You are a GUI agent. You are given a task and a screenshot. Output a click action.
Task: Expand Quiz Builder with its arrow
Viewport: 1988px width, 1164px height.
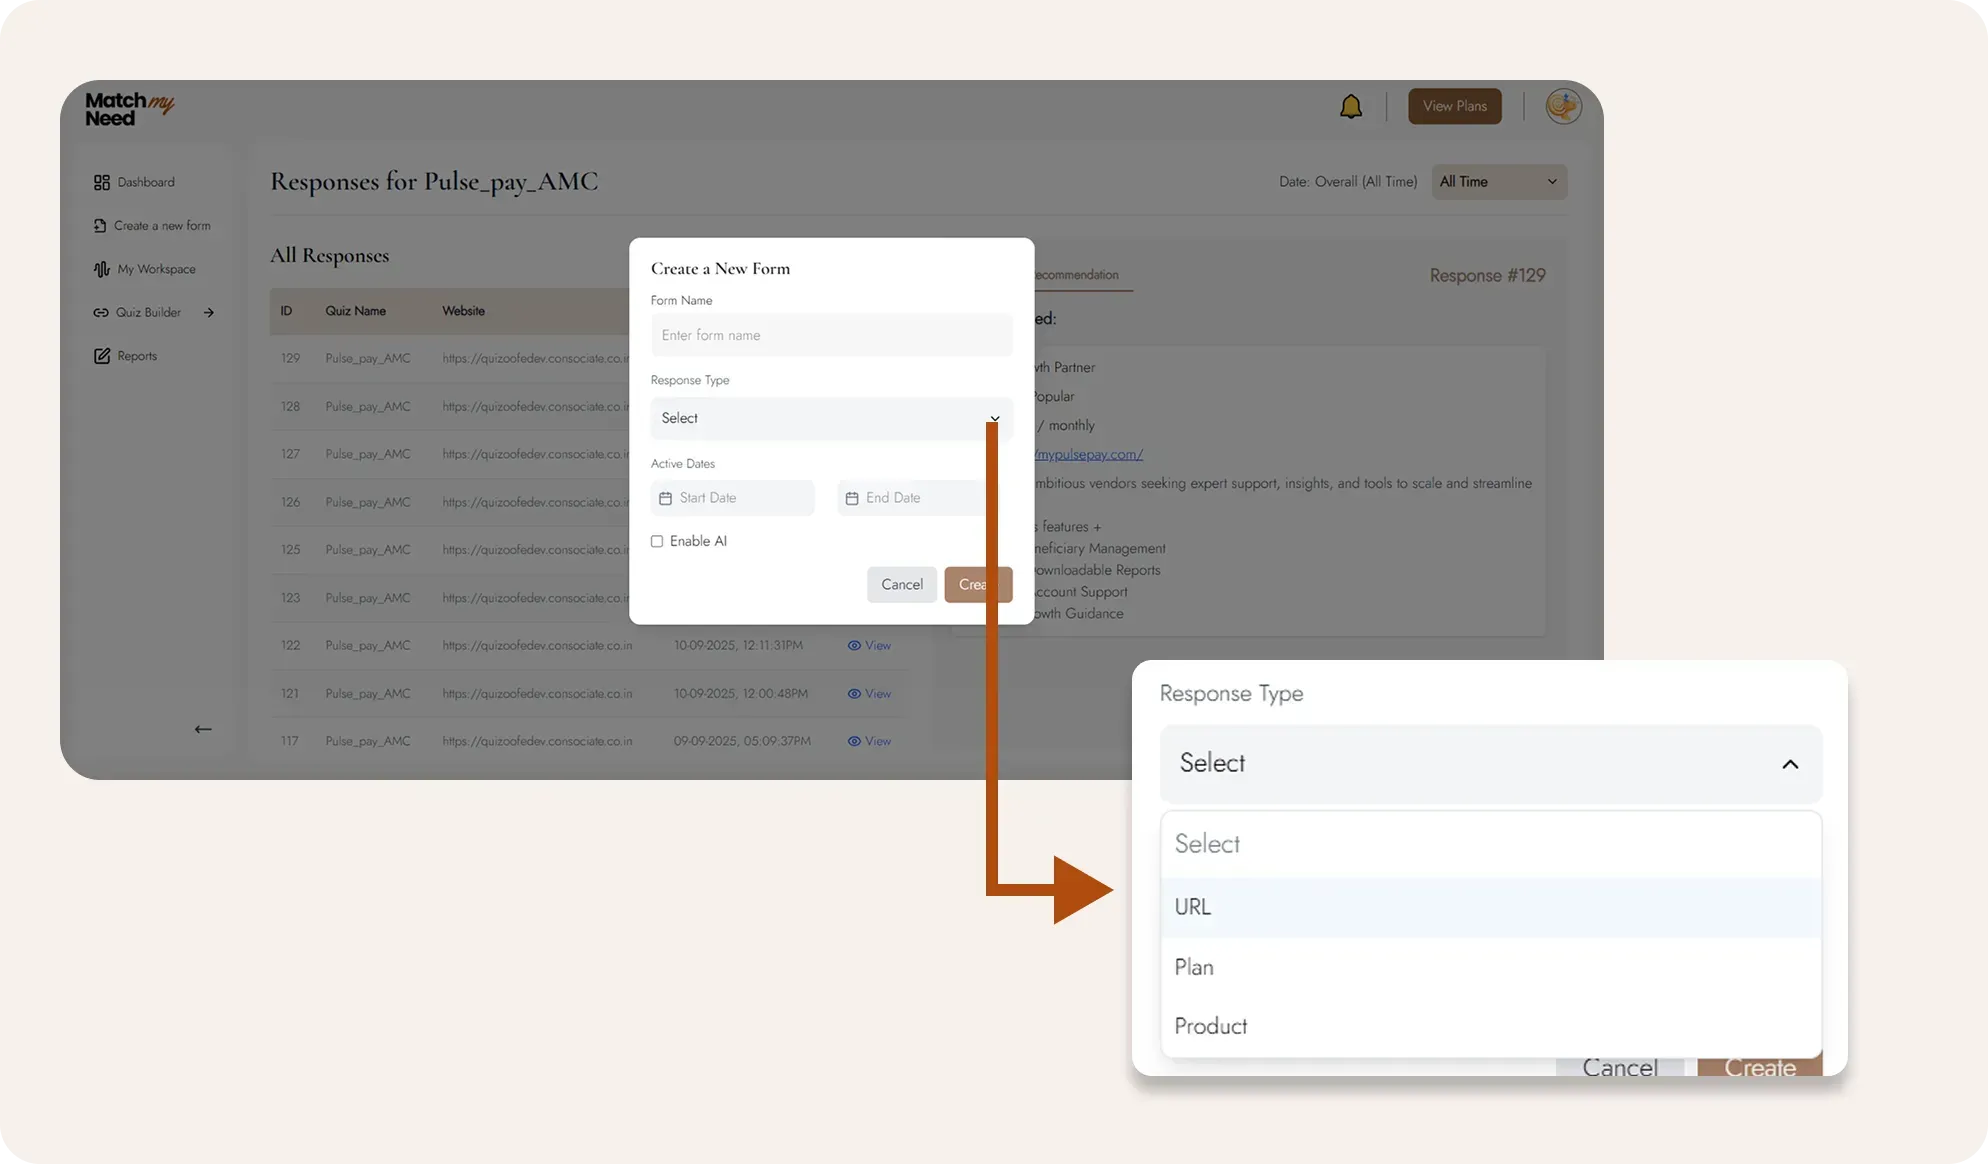(208, 312)
